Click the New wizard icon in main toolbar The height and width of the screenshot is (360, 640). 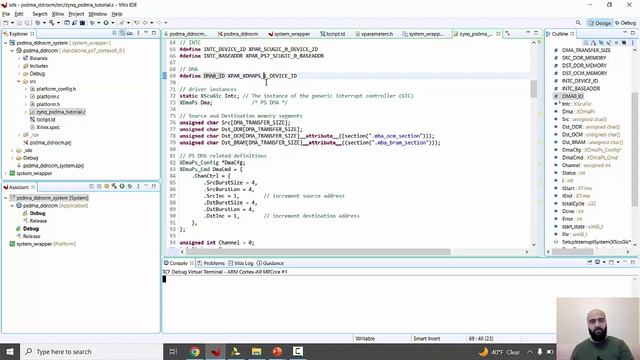(x=6, y=23)
